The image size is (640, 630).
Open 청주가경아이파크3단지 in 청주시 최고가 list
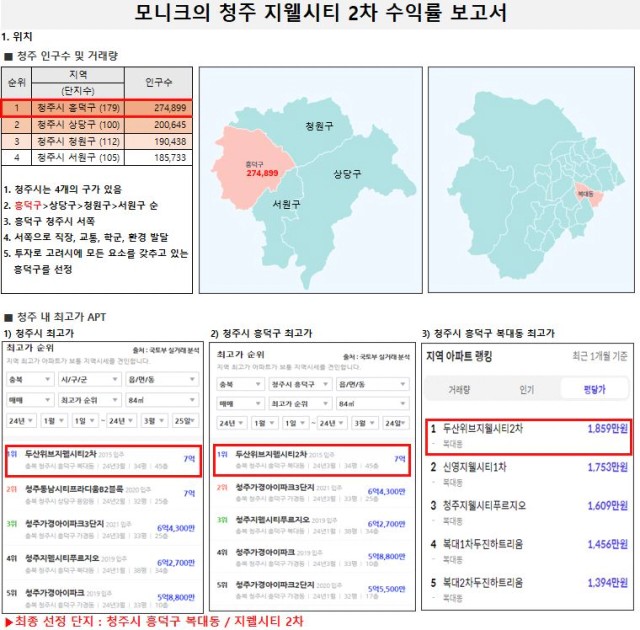102,529
